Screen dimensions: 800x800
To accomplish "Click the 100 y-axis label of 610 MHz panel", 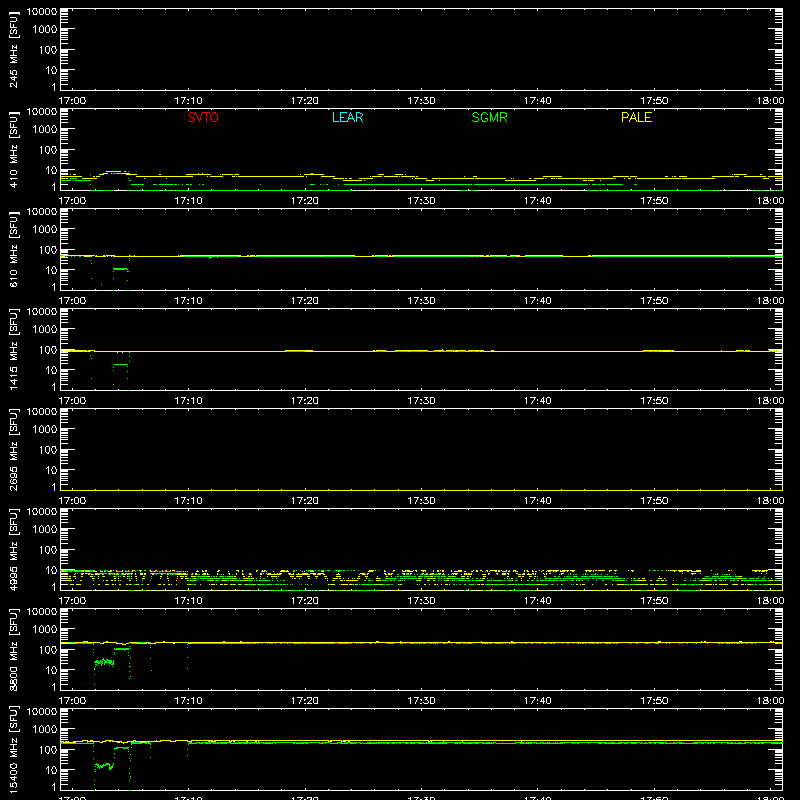I will coord(48,250).
